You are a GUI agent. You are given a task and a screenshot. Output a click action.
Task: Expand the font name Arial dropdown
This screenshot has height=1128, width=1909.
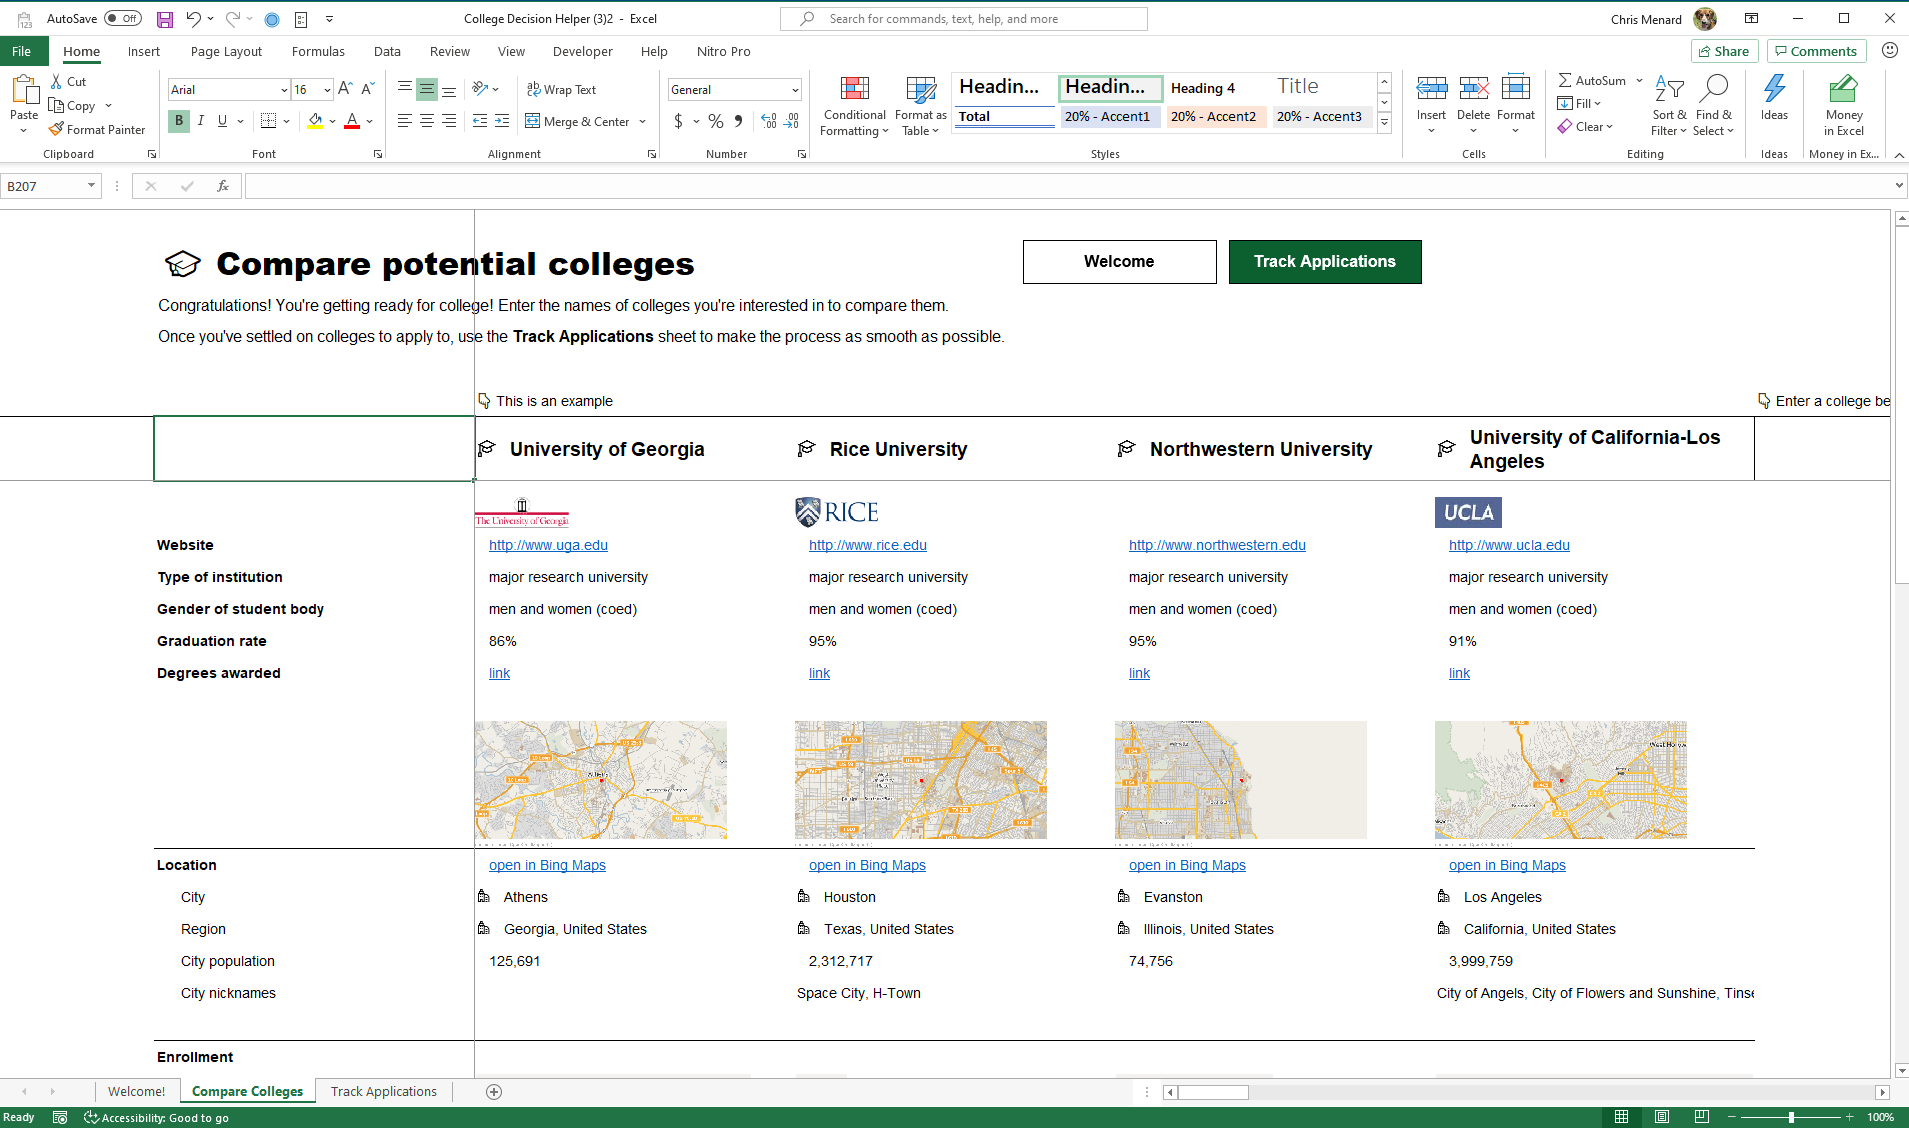coord(284,90)
